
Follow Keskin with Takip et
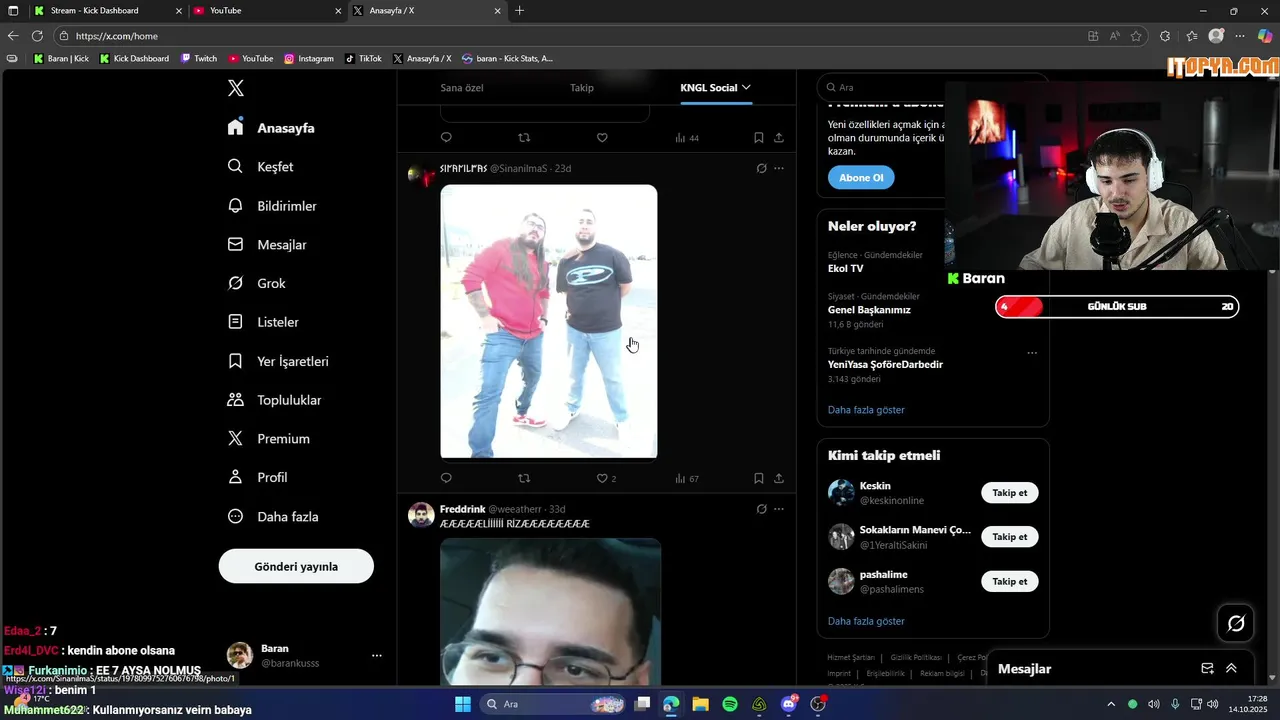coord(1009,492)
